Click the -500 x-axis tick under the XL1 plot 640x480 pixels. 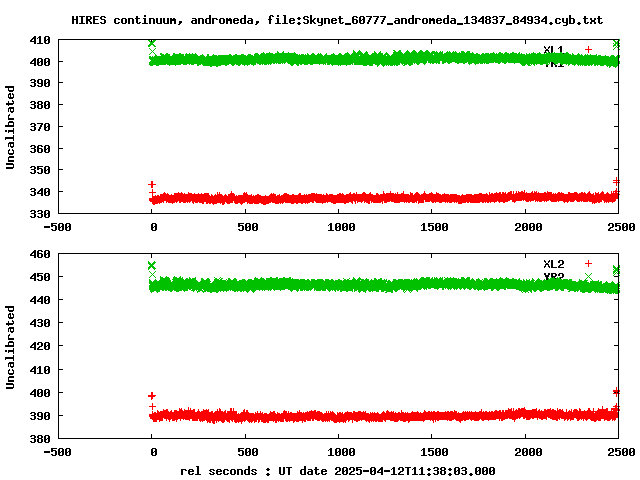tap(58, 227)
